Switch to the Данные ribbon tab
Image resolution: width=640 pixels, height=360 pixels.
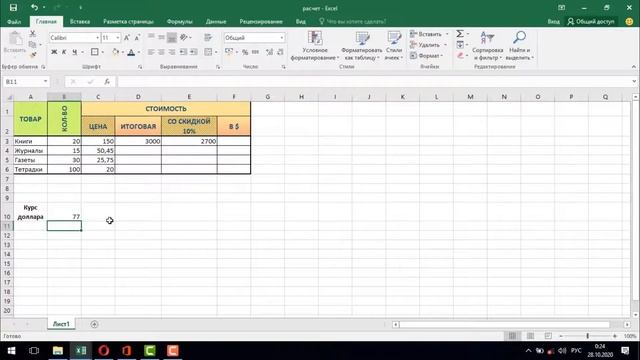(216, 21)
